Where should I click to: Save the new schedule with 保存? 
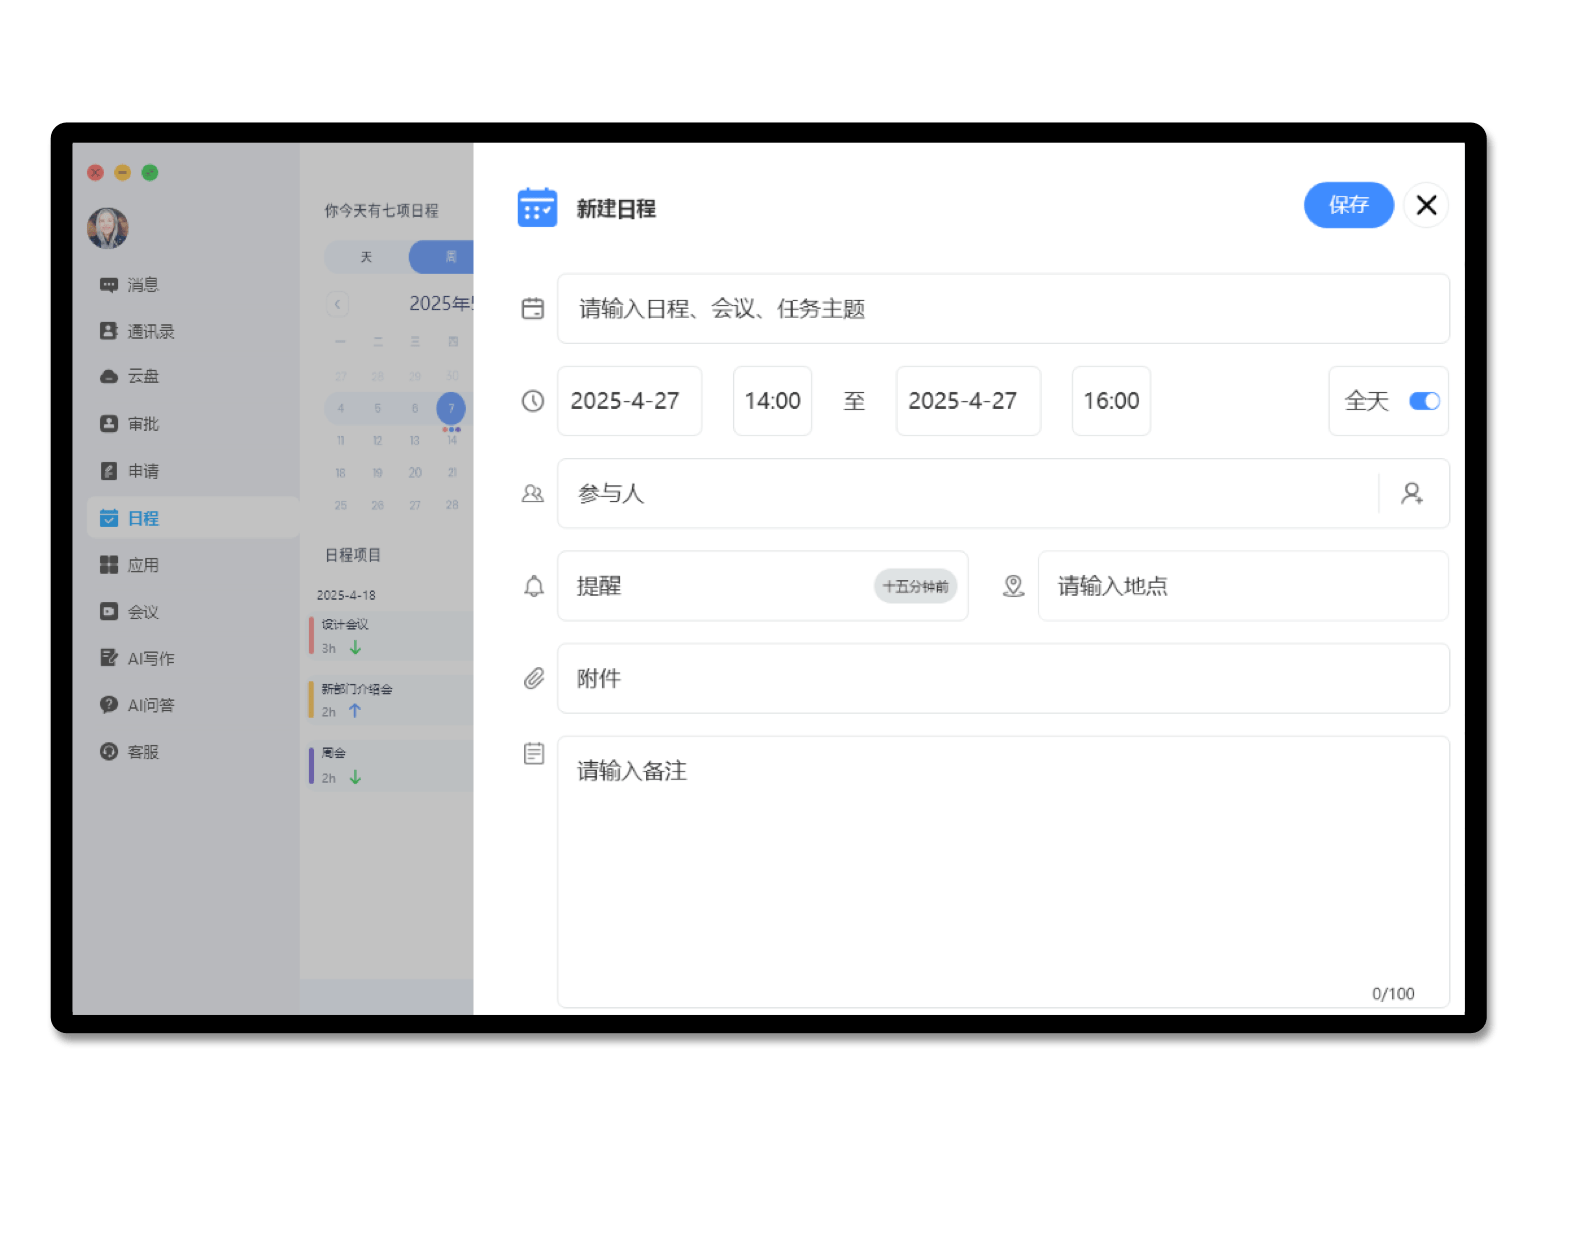(1348, 205)
